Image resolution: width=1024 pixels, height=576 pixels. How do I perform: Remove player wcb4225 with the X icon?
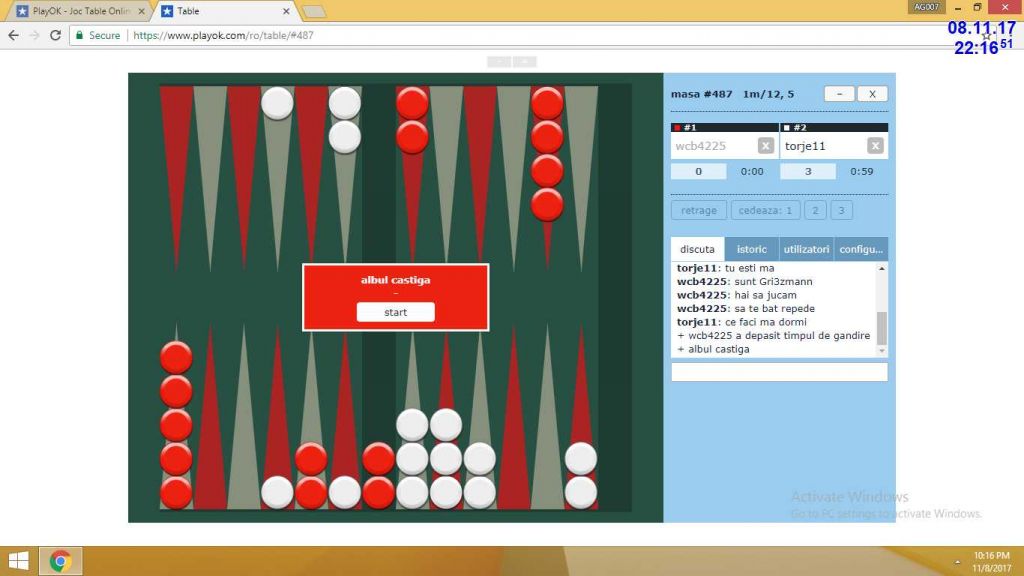pos(765,146)
